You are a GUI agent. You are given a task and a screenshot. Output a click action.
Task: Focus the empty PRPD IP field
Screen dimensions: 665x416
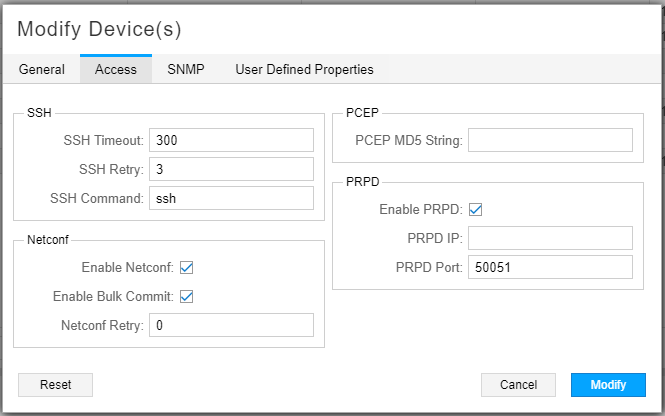[x=550, y=238]
